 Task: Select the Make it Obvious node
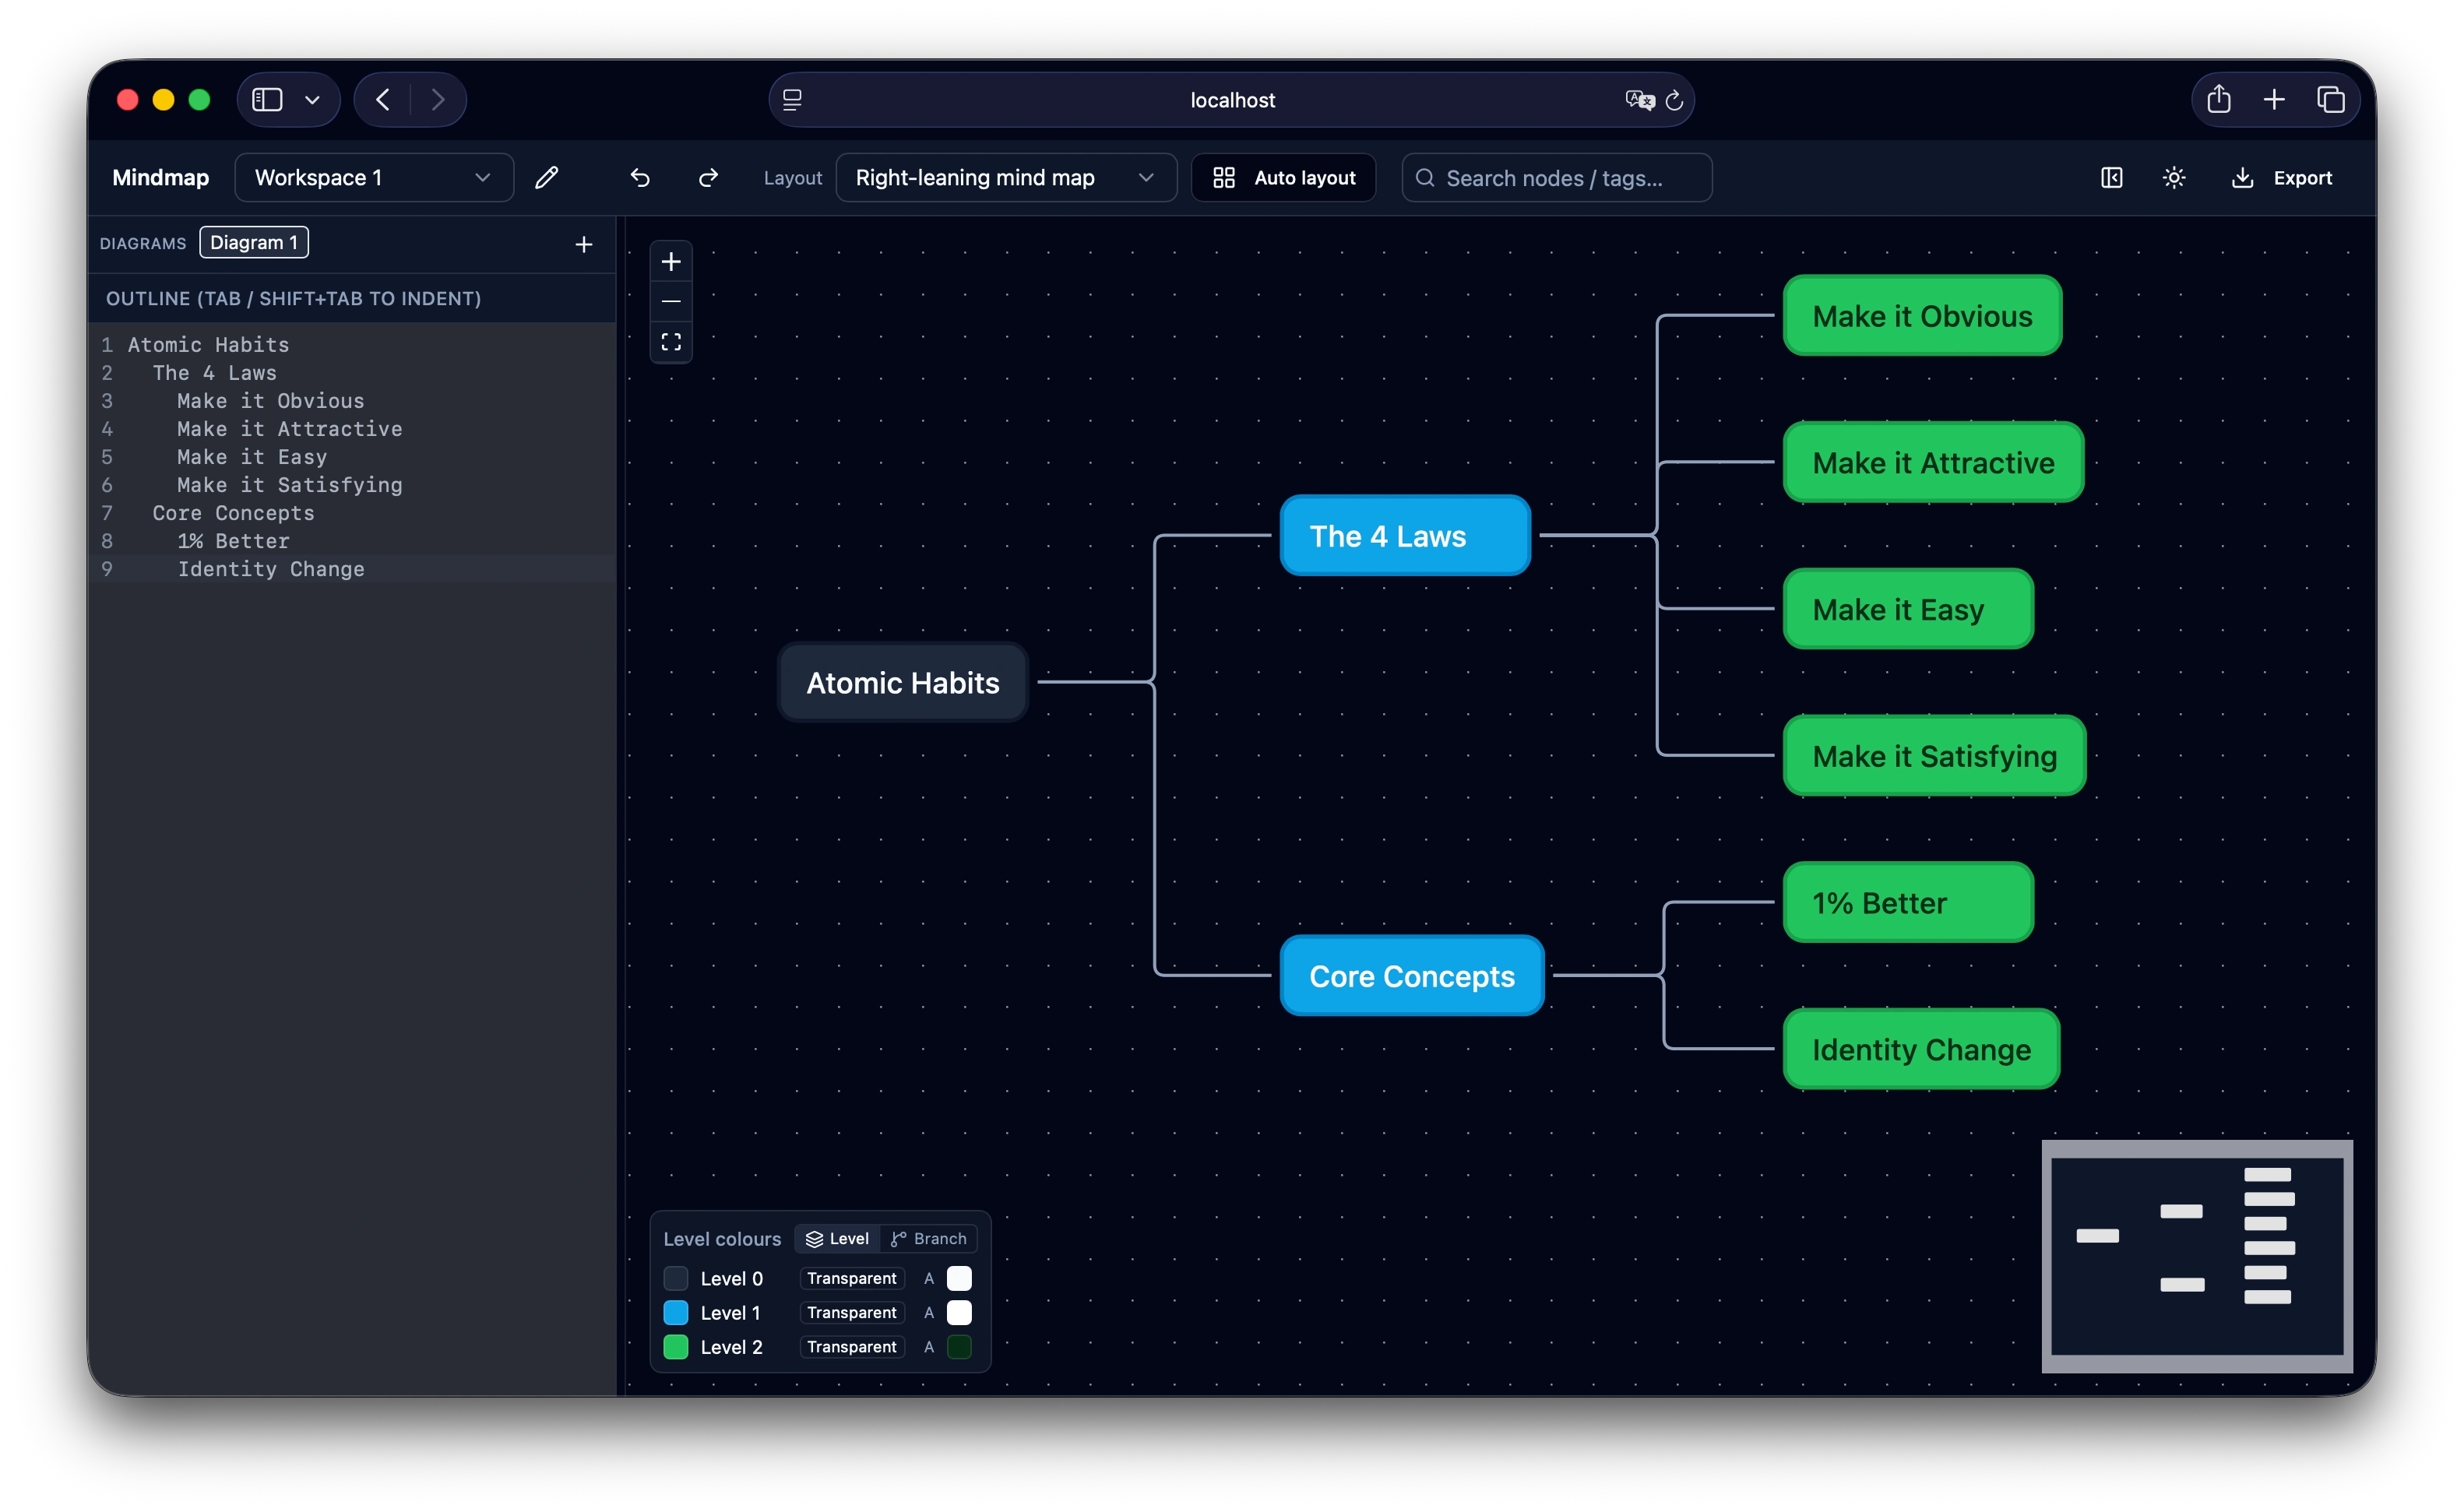pos(1922,315)
